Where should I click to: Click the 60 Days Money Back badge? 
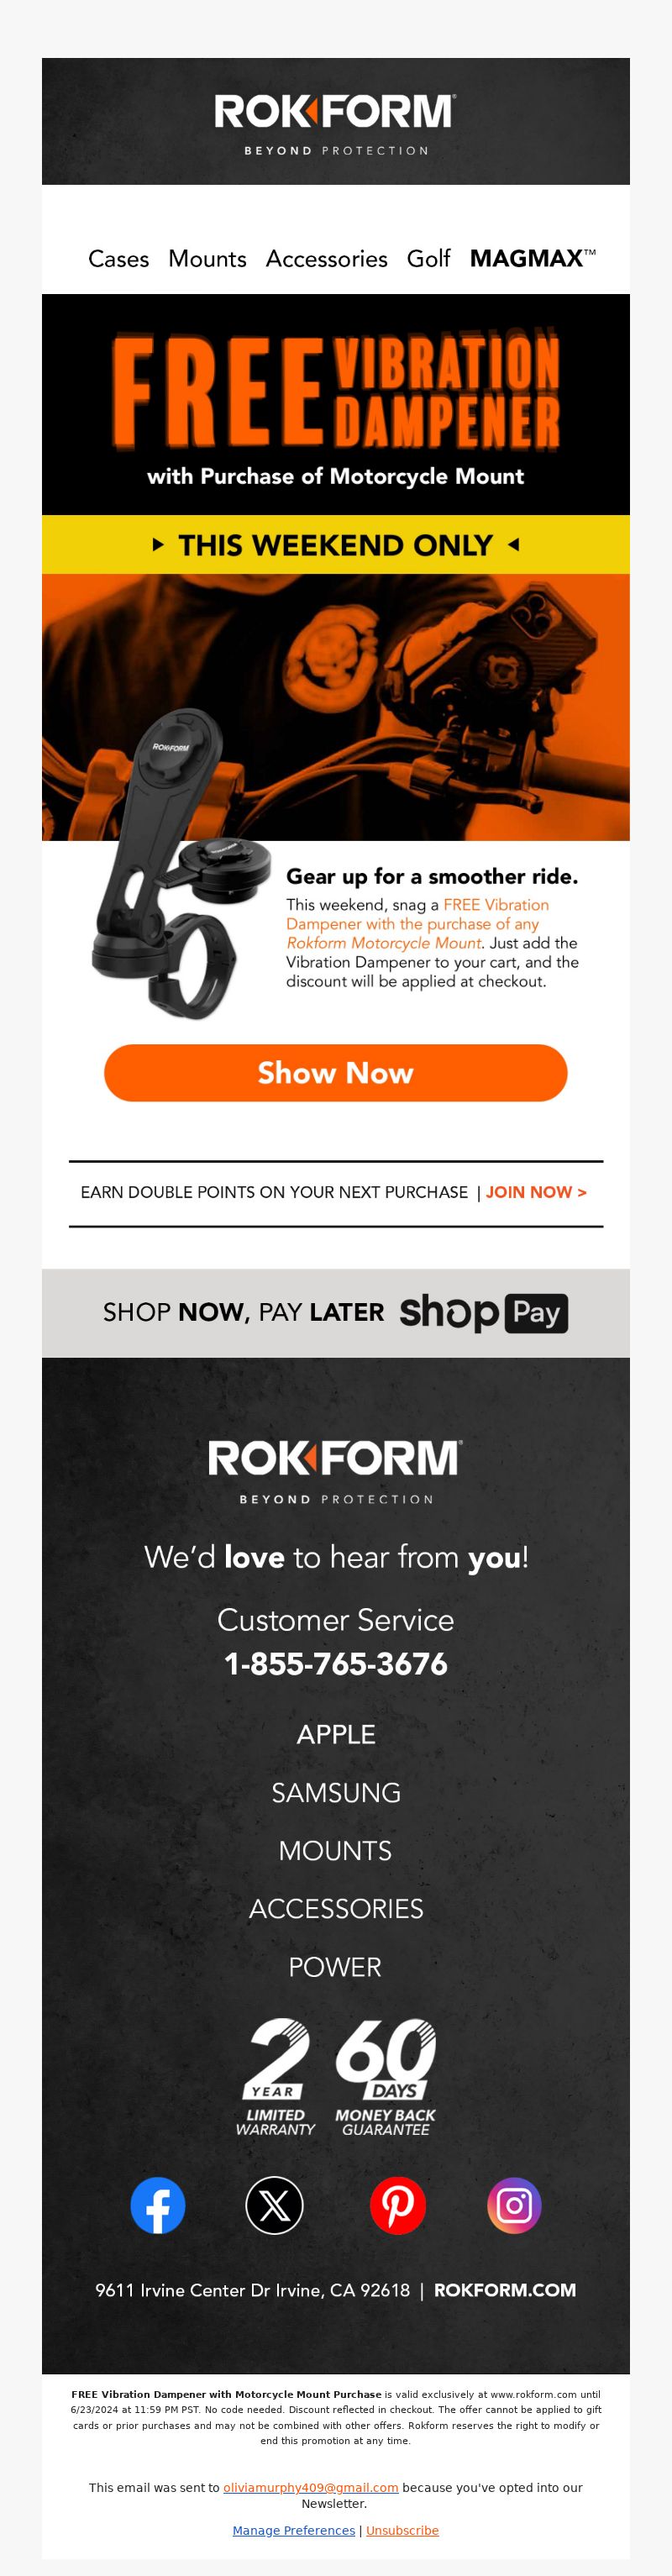coord(386,2076)
